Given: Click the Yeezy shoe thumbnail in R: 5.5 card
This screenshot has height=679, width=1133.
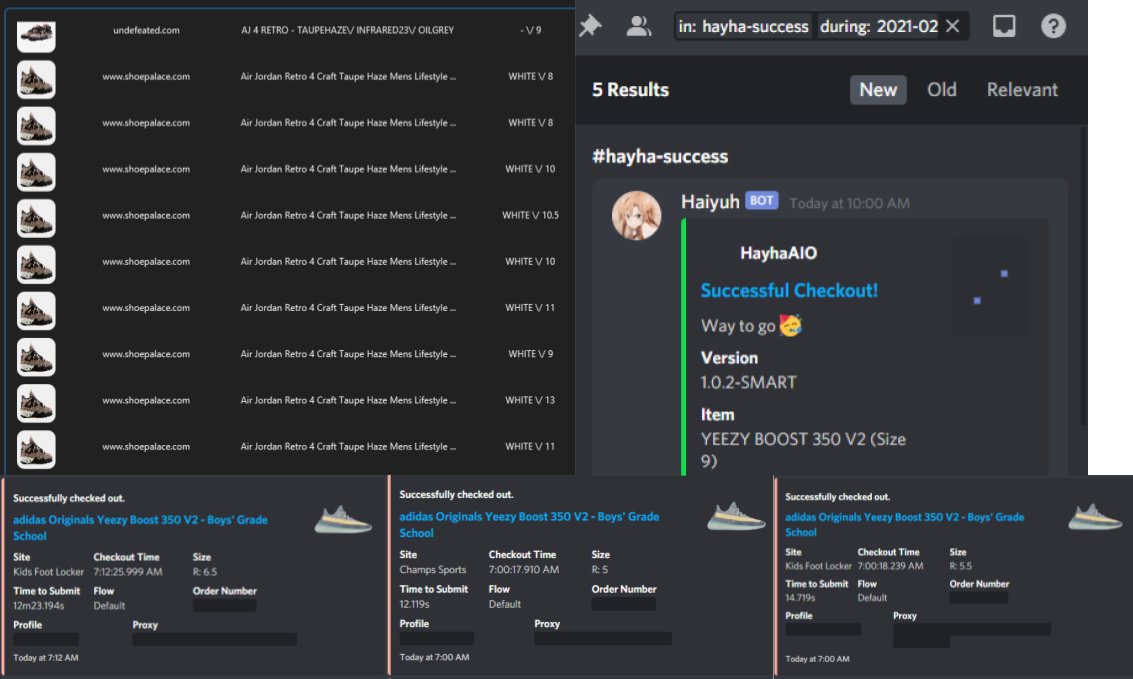Looking at the screenshot, I should coord(1095,516).
